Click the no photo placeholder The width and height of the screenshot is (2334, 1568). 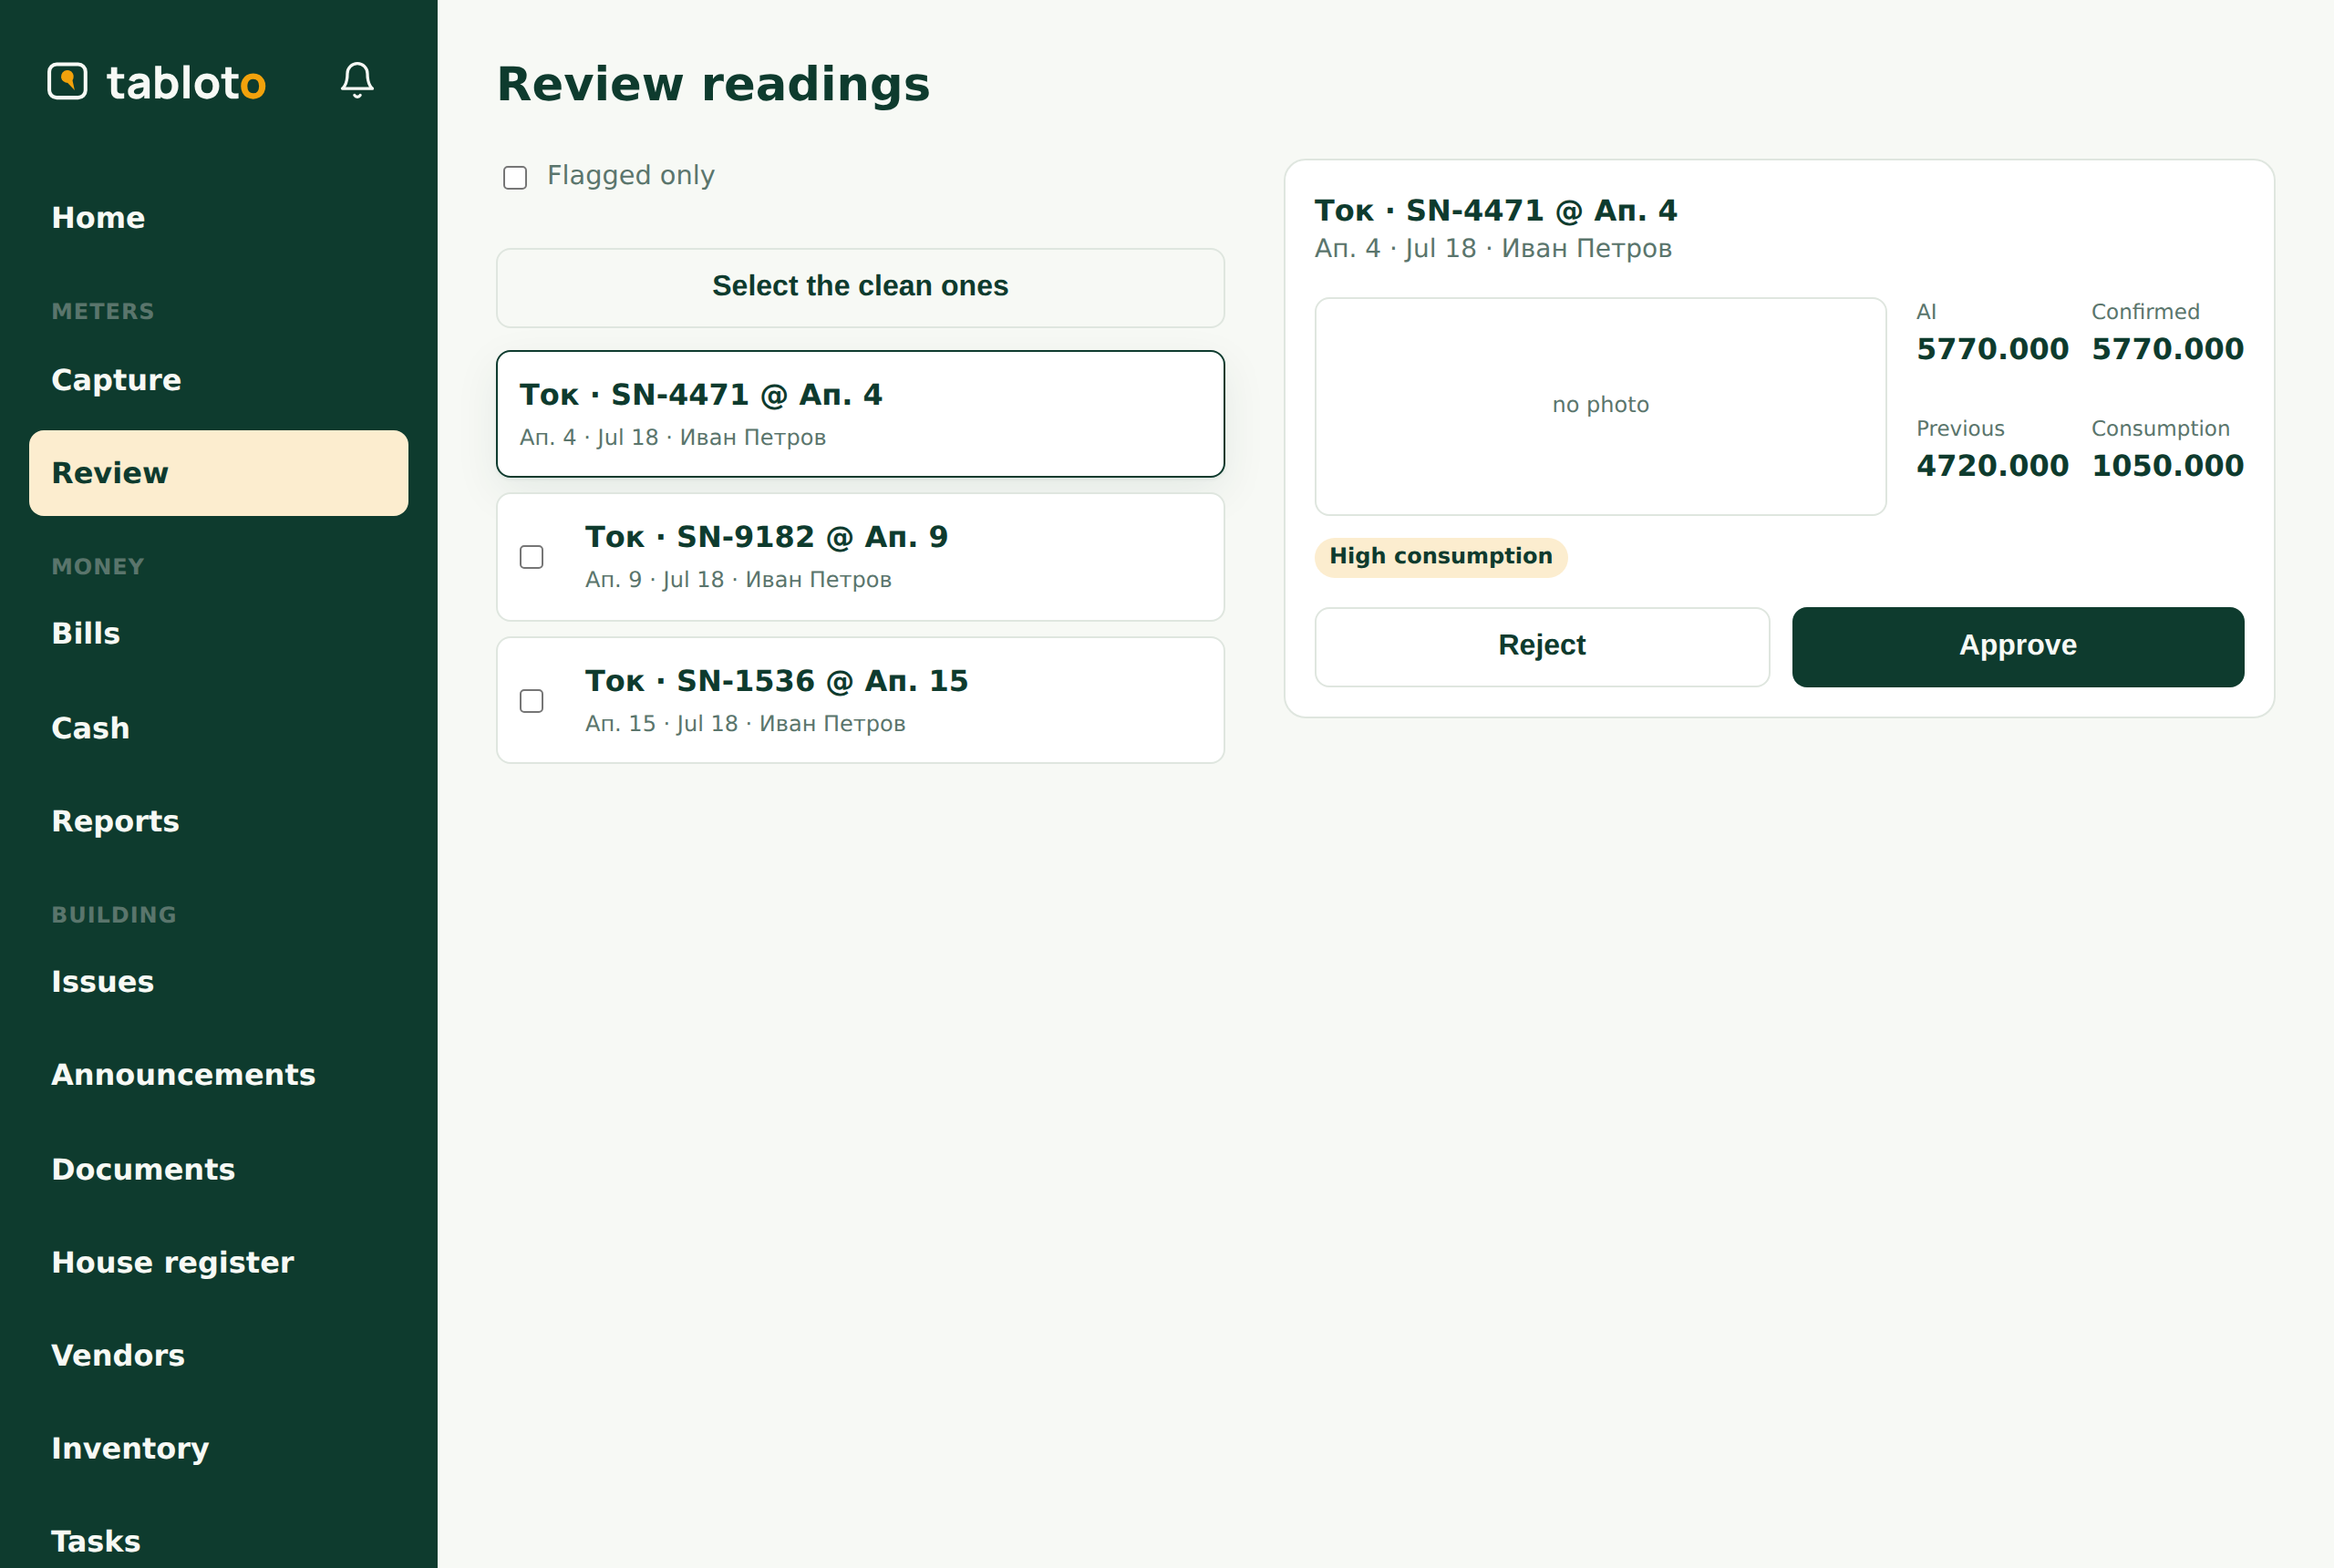click(x=1600, y=406)
